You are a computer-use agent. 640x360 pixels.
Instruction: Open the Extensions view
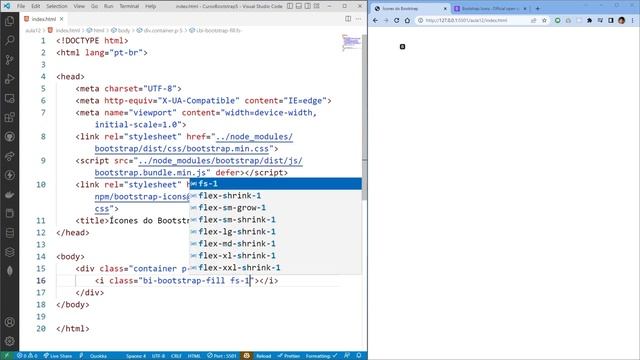tap(9, 118)
